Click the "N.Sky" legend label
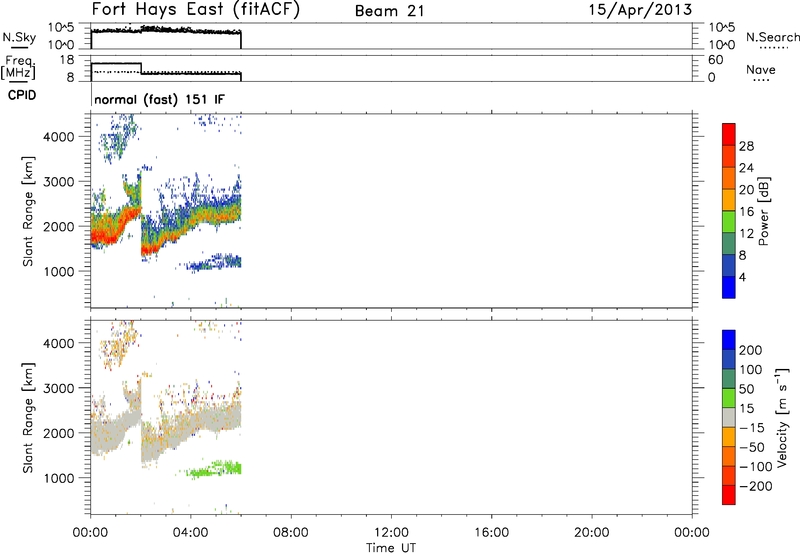Image resolution: width=800 pixels, height=554 pixels. 19,37
